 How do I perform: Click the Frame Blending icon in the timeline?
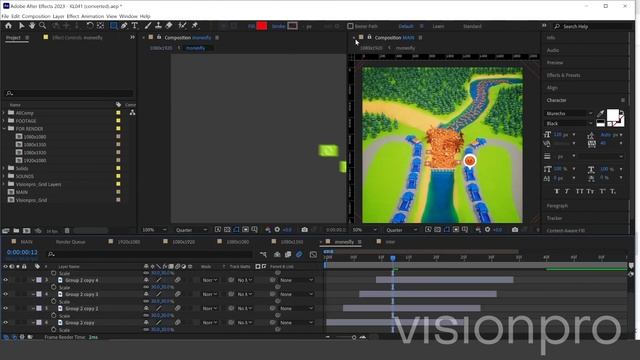288,254
